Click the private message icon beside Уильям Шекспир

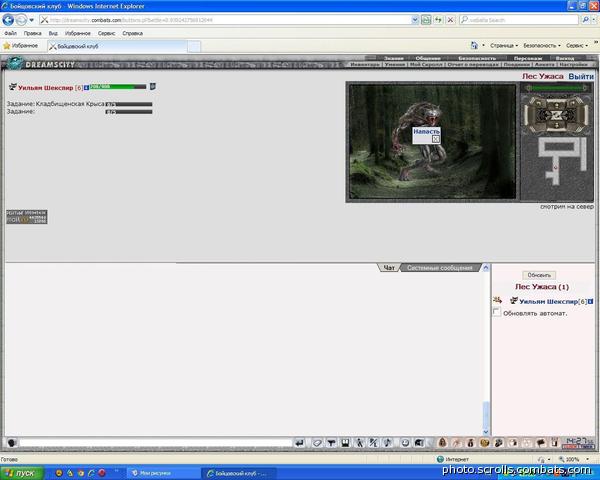[497, 300]
